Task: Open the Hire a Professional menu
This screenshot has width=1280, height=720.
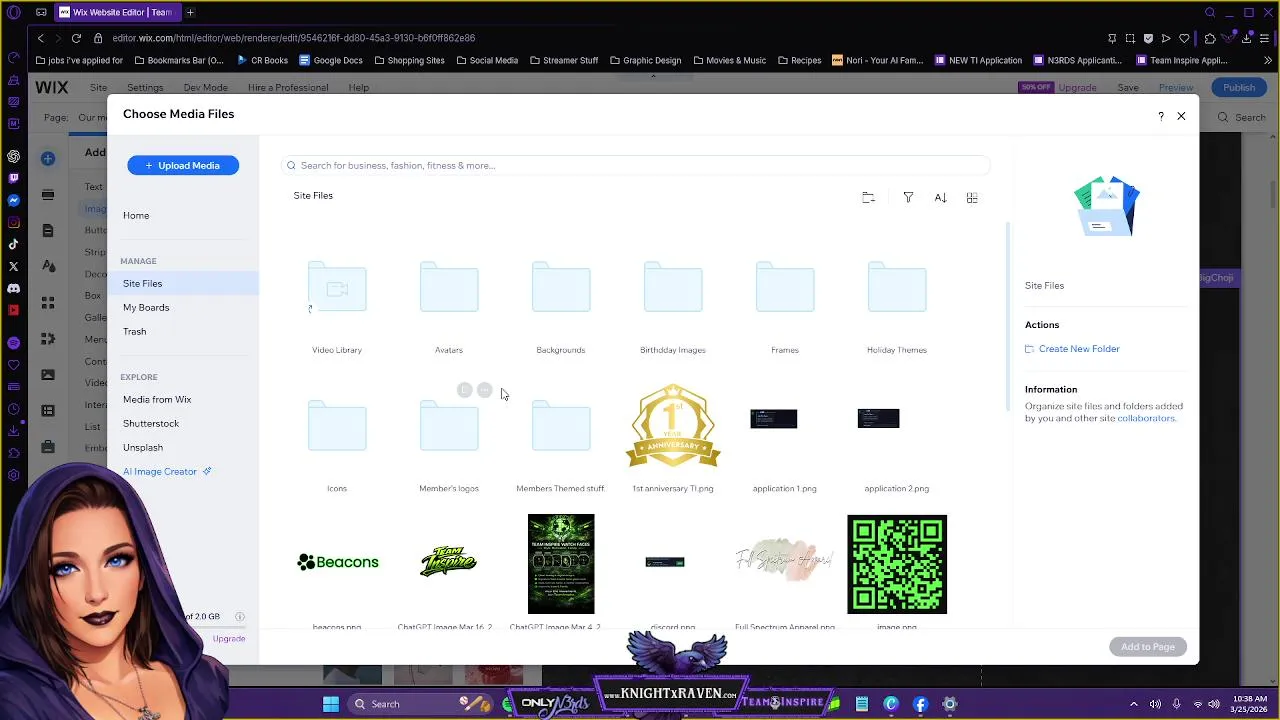Action: (288, 88)
